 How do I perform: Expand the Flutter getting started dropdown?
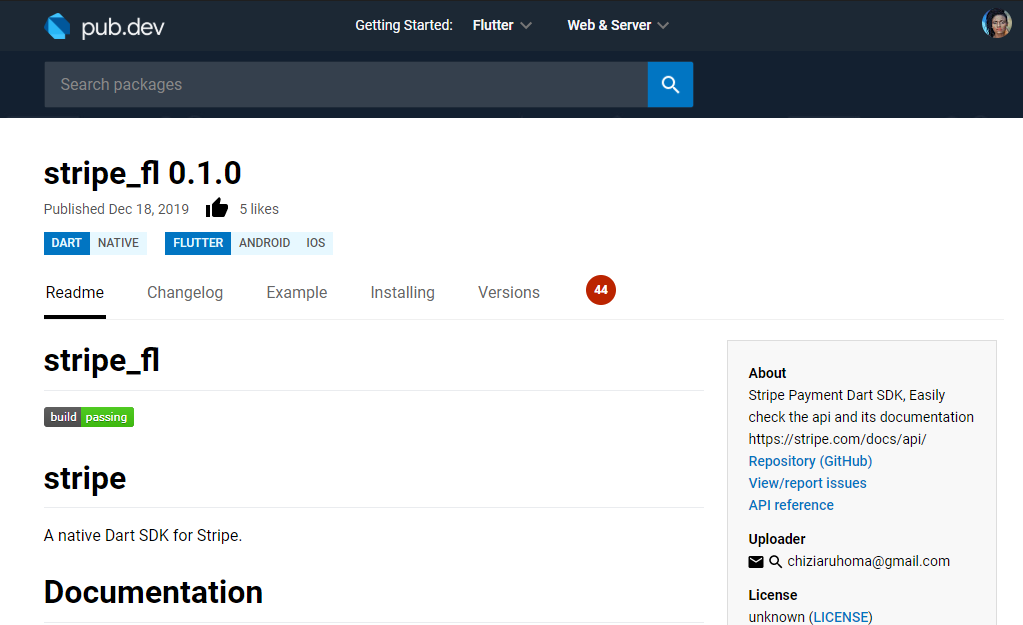click(502, 25)
